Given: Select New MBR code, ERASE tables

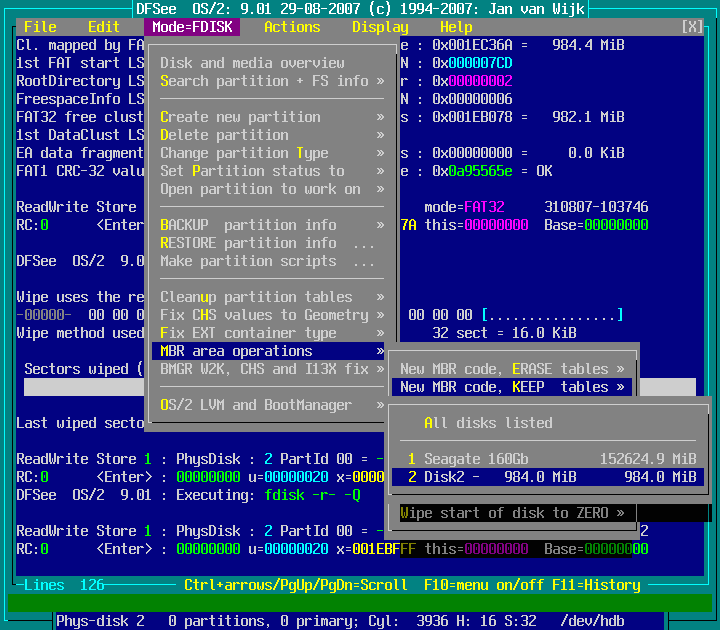Looking at the screenshot, I should (x=511, y=369).
